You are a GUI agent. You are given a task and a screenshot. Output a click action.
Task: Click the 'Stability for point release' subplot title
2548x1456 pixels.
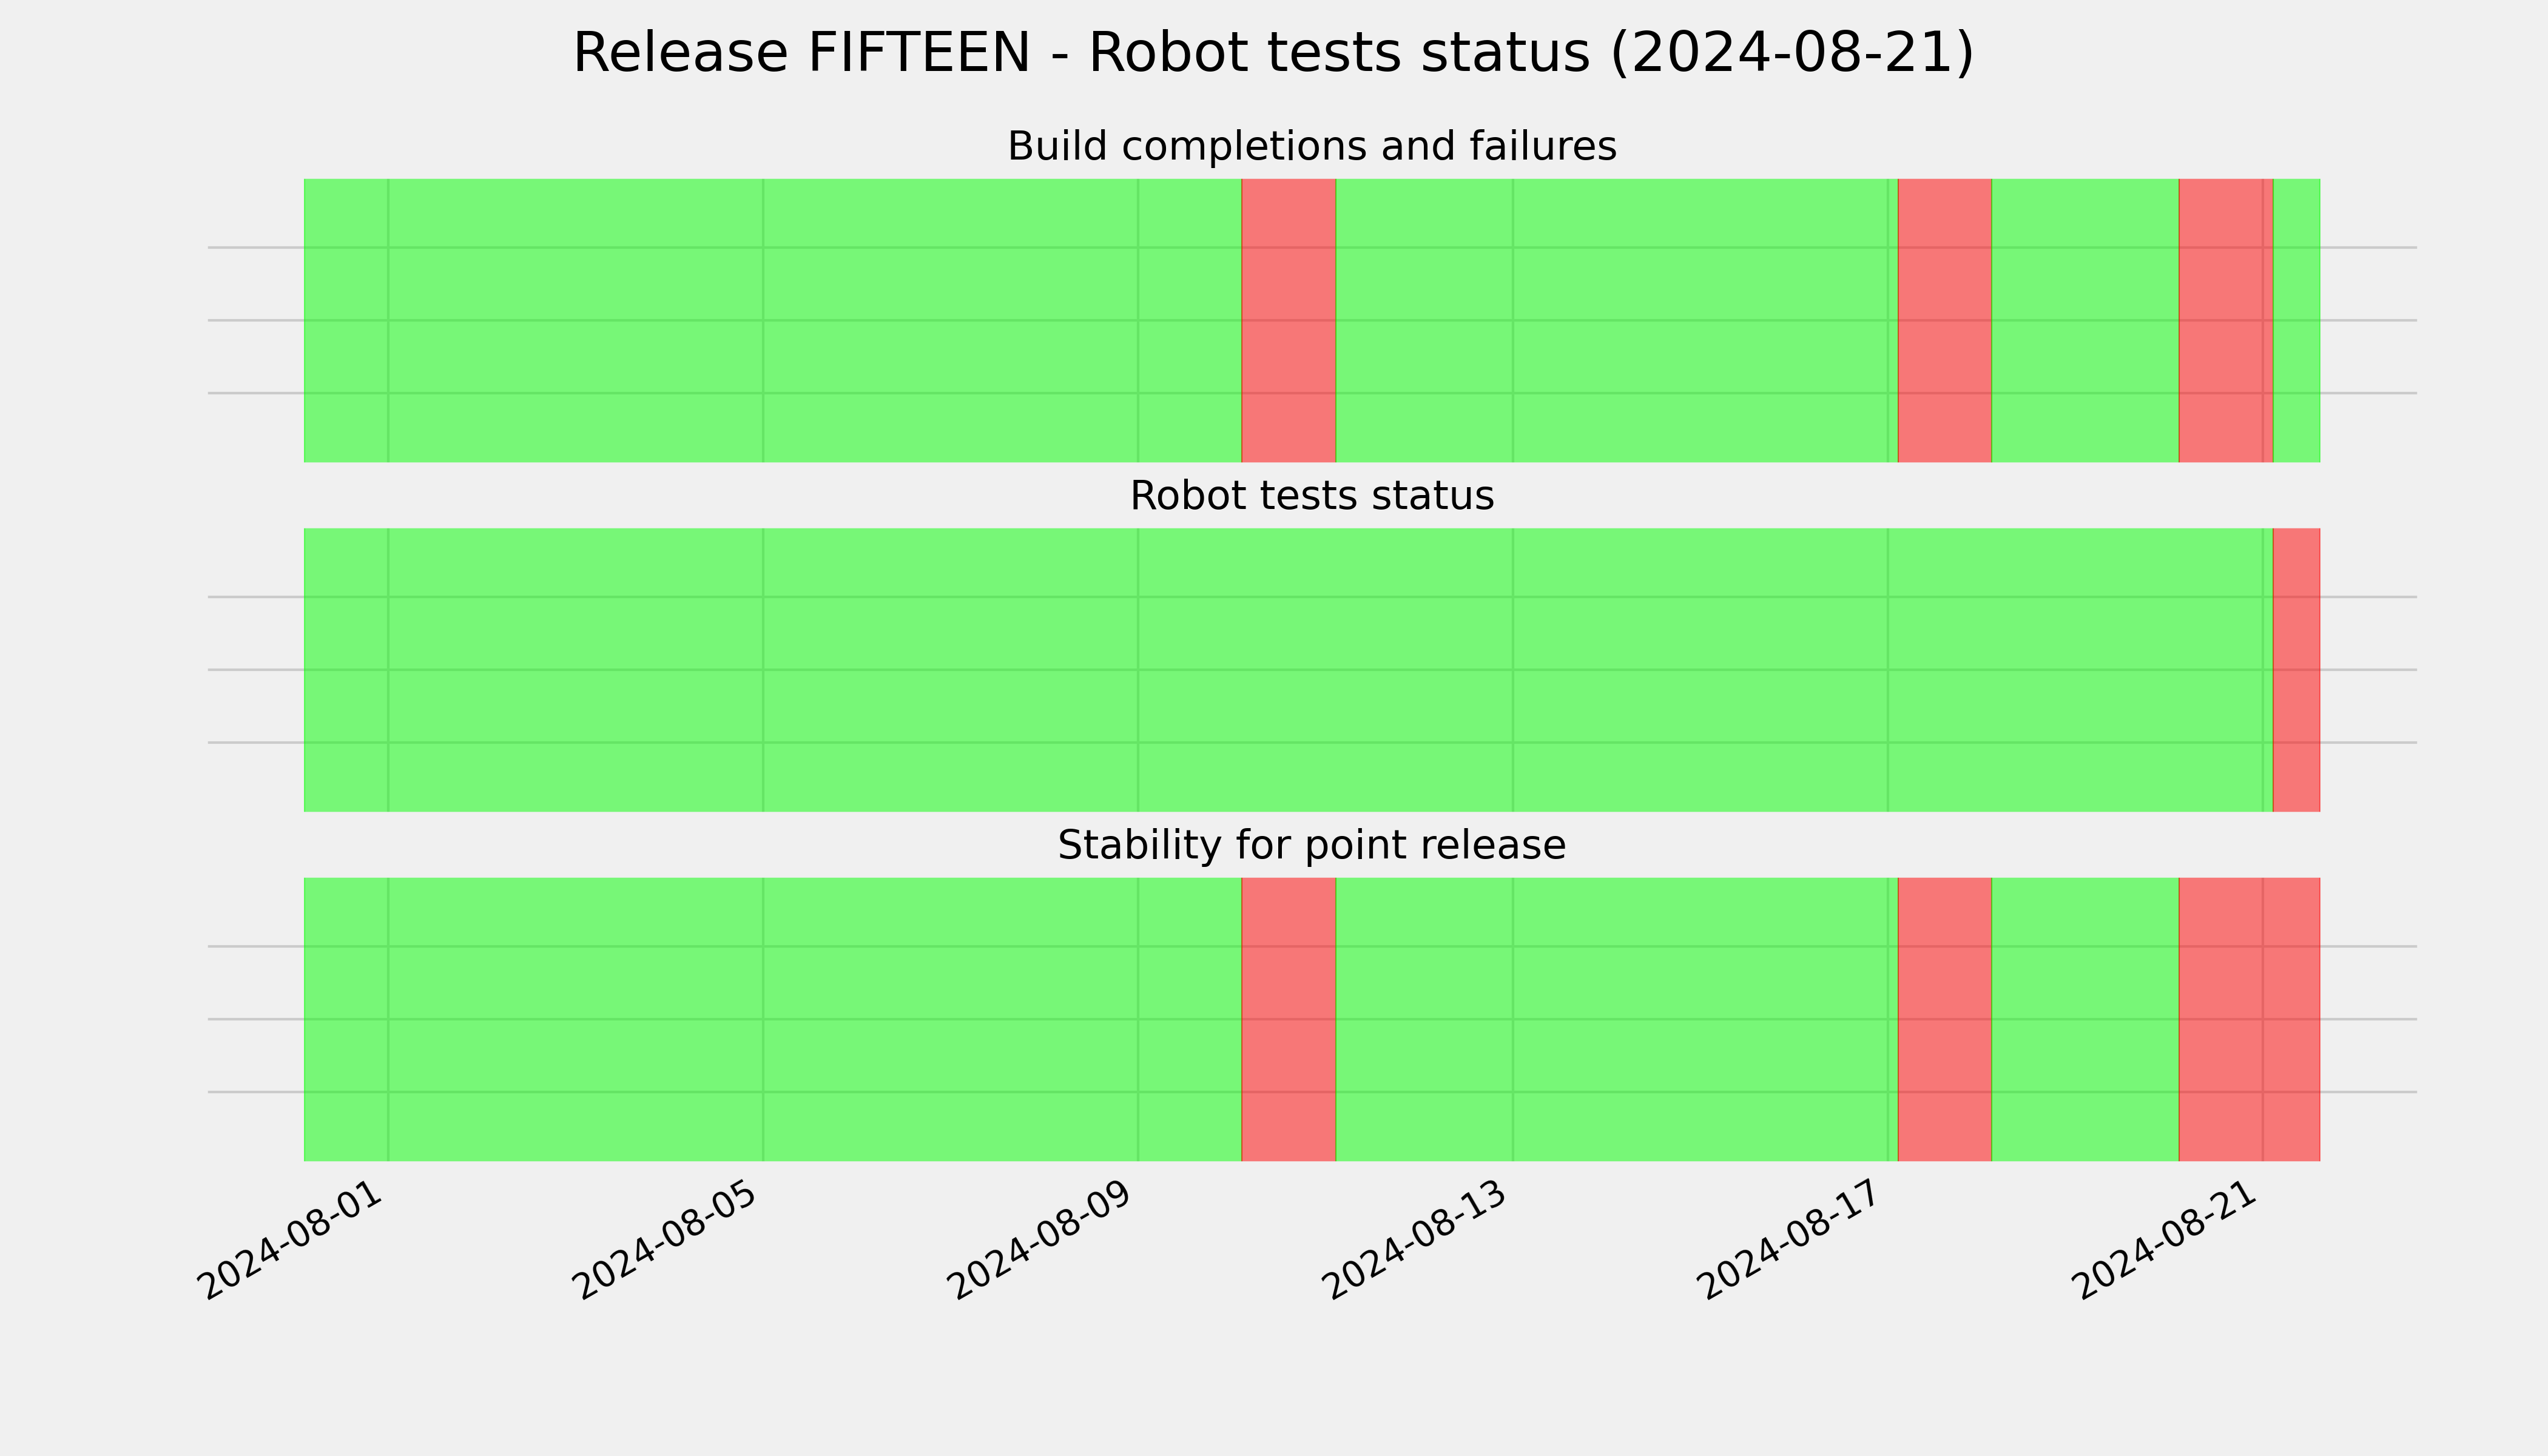1311,846
